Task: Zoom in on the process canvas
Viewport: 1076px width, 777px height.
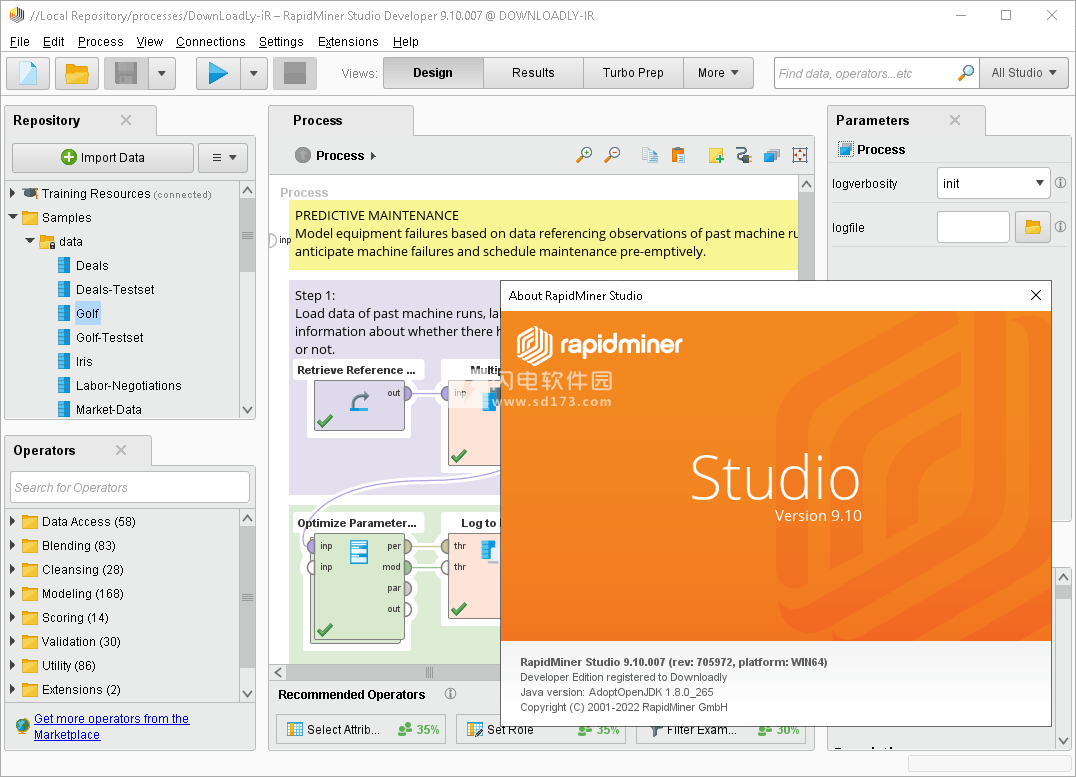Action: pyautogui.click(x=584, y=155)
